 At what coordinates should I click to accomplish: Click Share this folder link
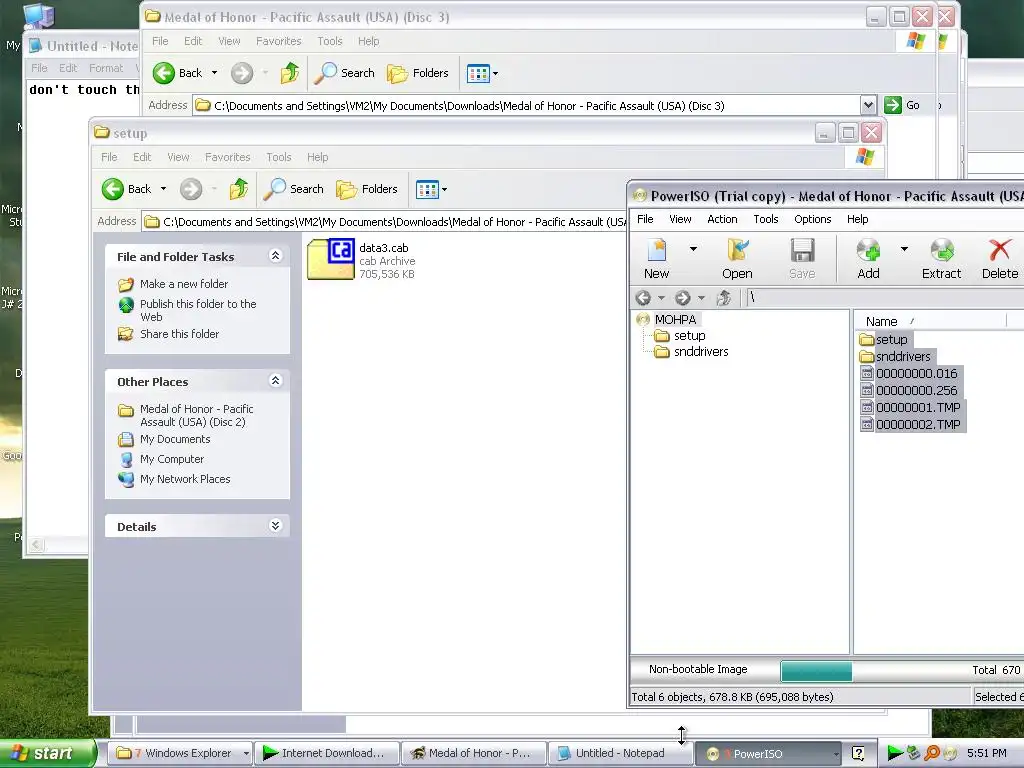(x=179, y=334)
